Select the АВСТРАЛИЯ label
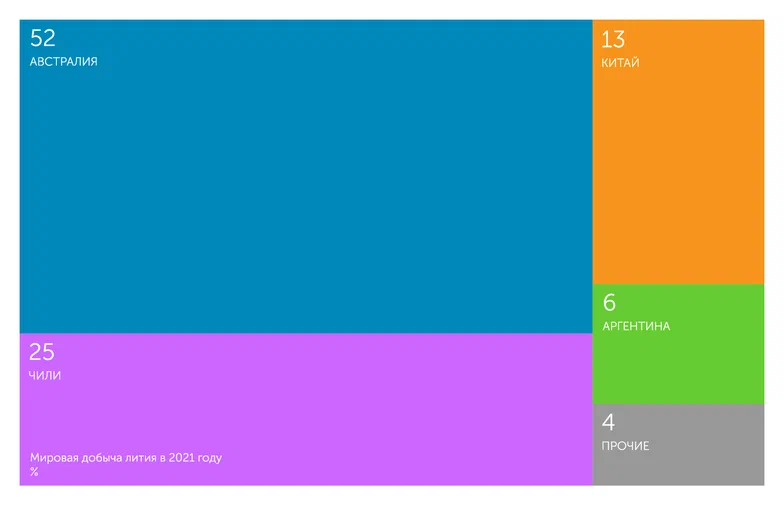Image resolution: width=784 pixels, height=506 pixels. 64,62
